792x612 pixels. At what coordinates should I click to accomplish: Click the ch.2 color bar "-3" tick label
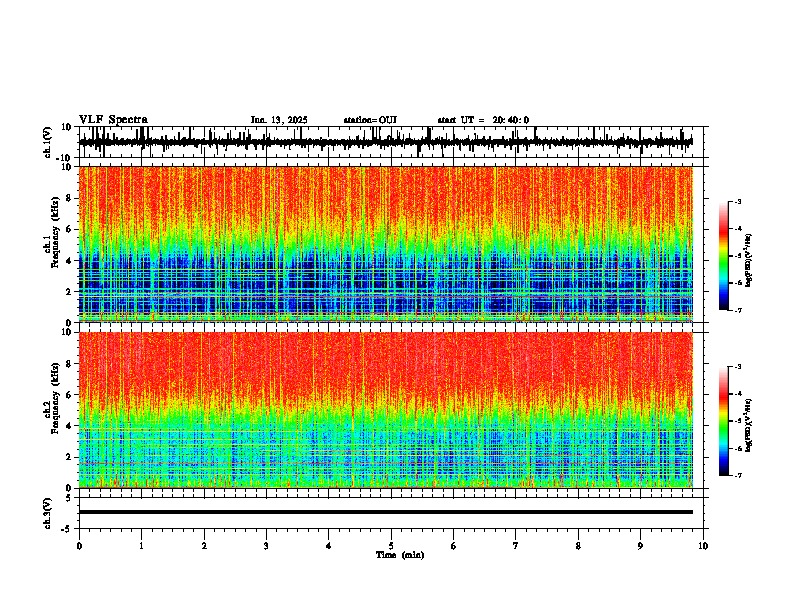(x=738, y=367)
